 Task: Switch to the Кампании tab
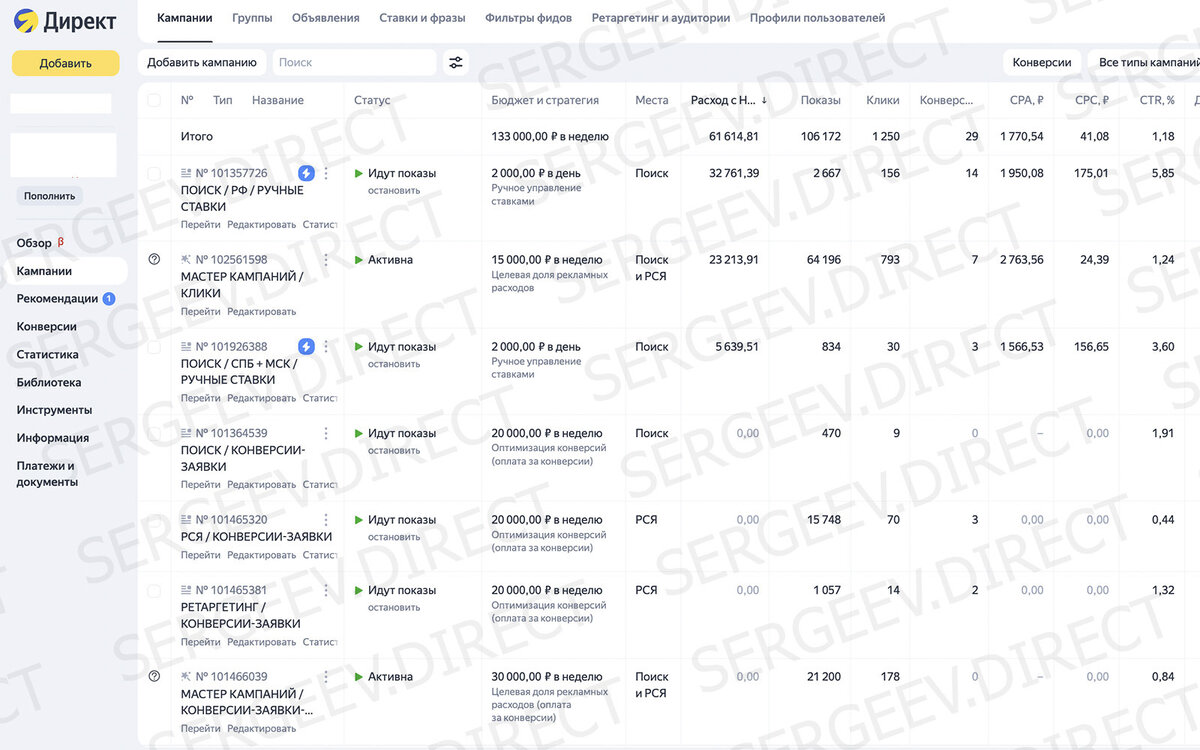[185, 18]
